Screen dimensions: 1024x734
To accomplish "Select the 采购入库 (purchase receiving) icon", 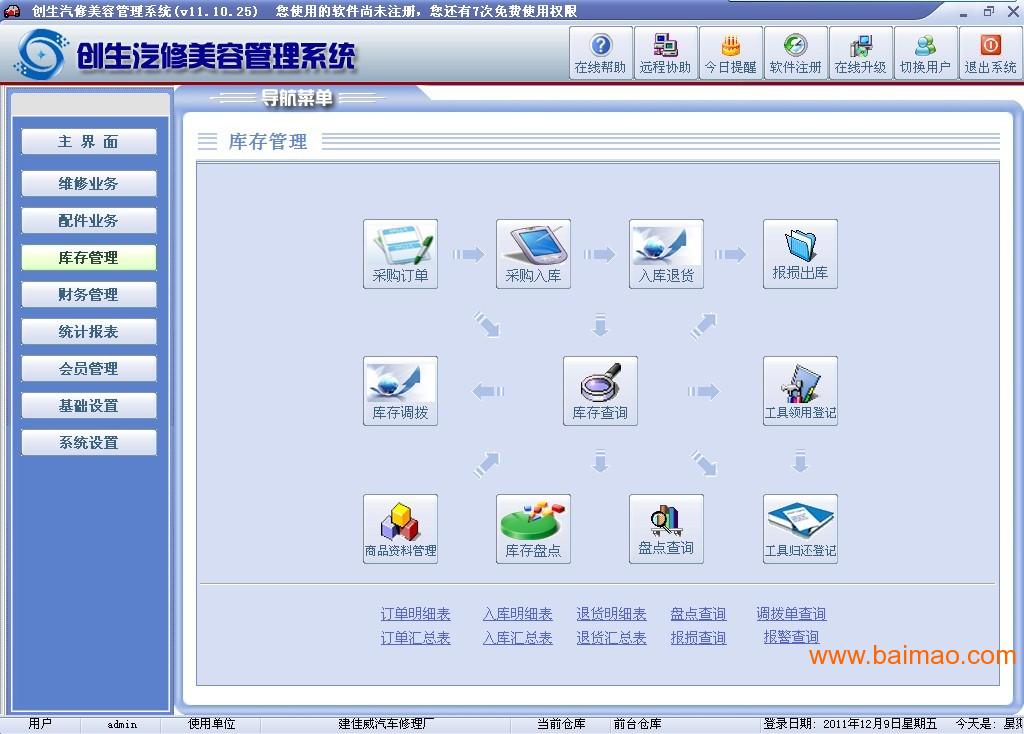I will [x=533, y=253].
